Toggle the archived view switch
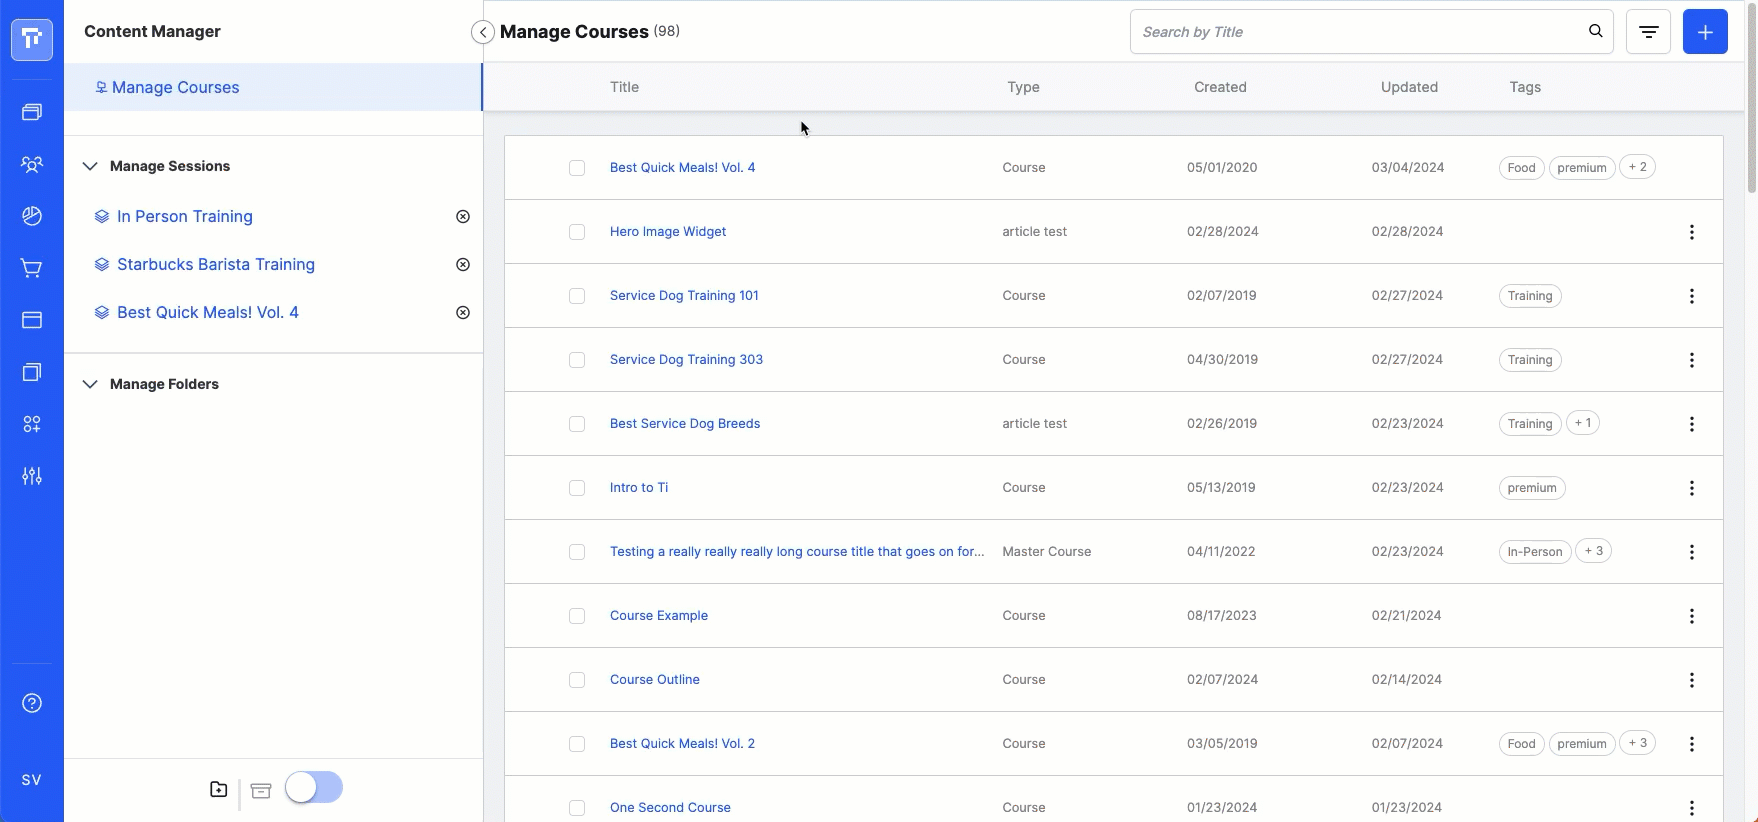 click(314, 788)
